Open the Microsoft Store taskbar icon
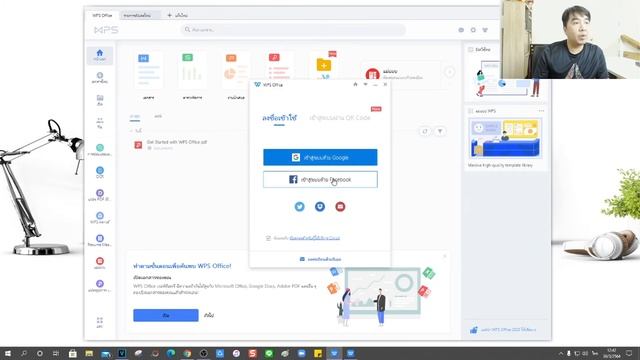 click(73, 353)
